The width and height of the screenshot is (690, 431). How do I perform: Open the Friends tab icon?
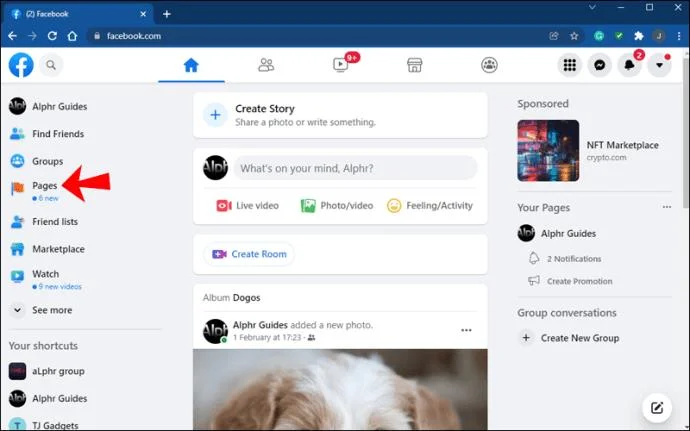coord(266,65)
